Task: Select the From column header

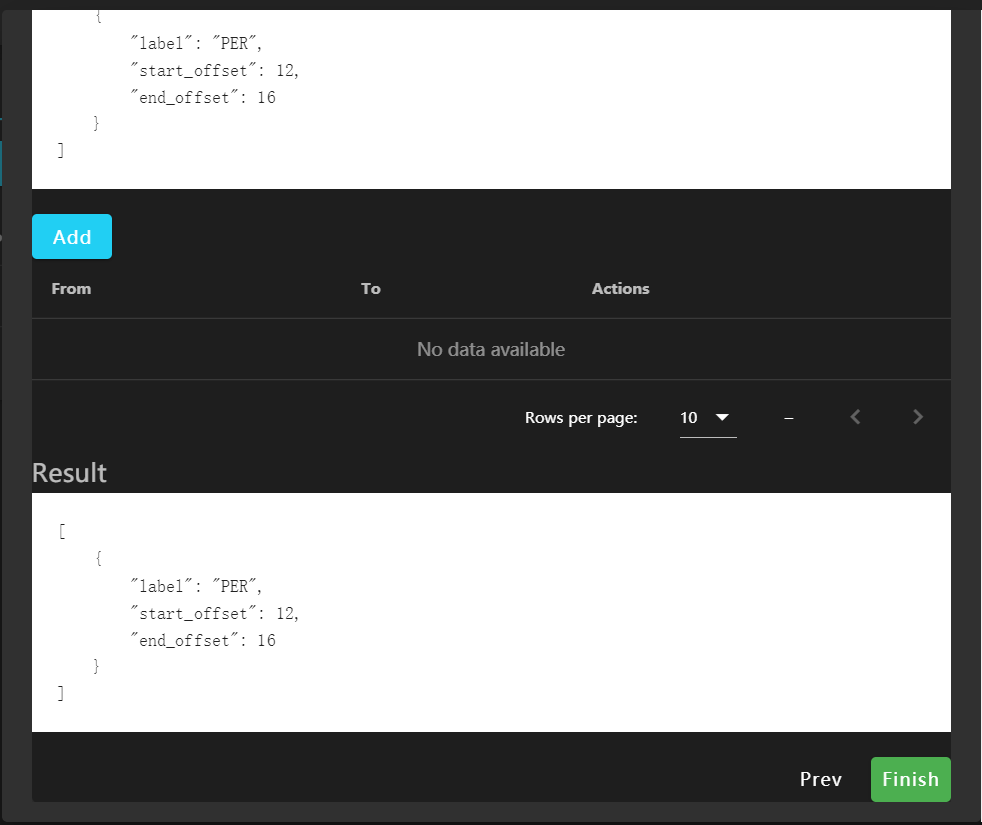Action: (x=71, y=289)
